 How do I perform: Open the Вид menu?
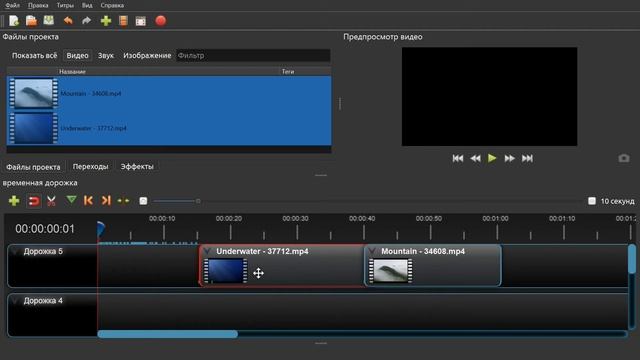tap(87, 5)
